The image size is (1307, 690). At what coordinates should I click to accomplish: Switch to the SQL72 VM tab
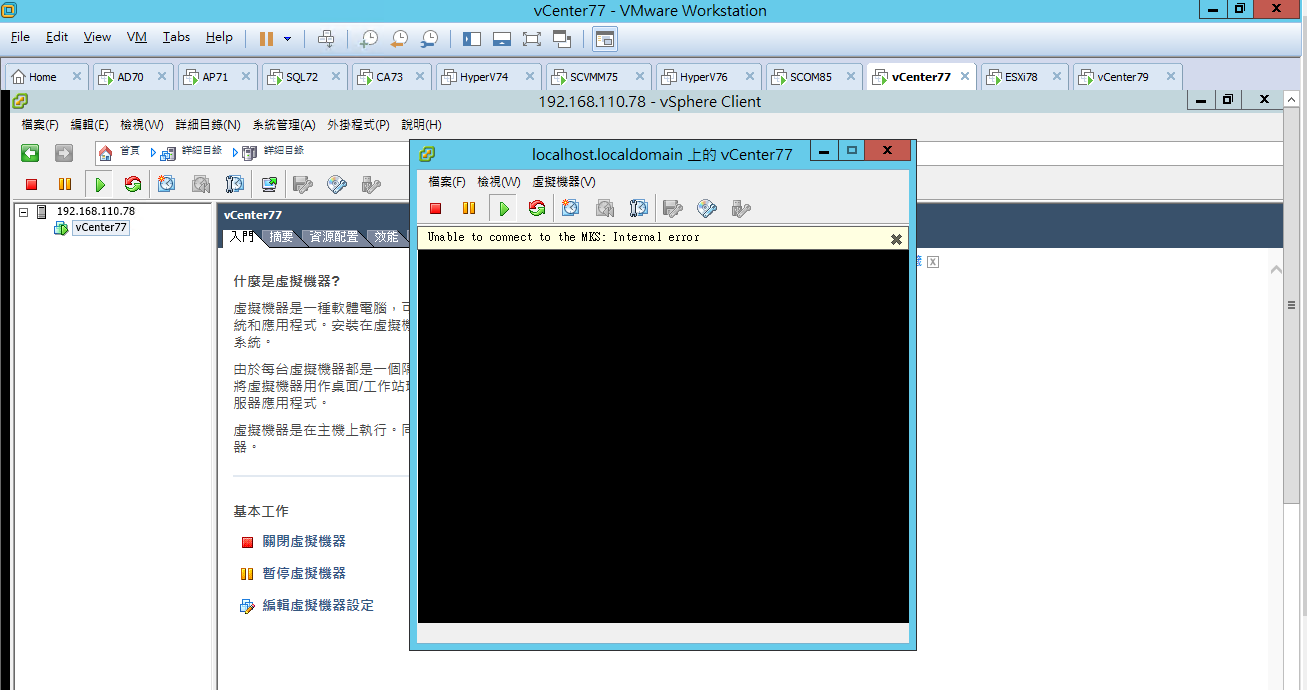(302, 77)
